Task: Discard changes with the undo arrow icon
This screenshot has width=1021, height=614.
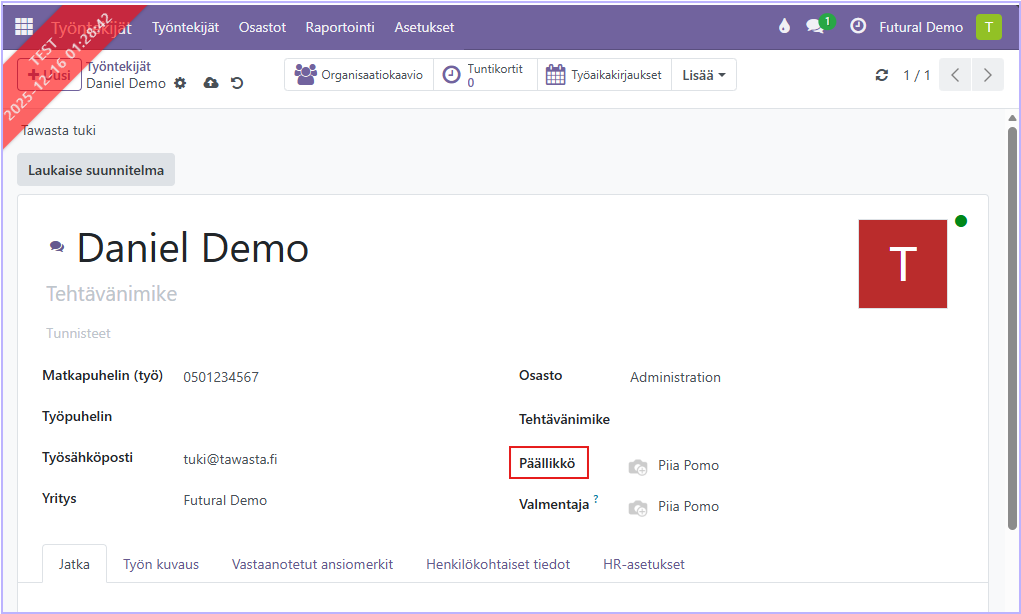Action: 237,83
